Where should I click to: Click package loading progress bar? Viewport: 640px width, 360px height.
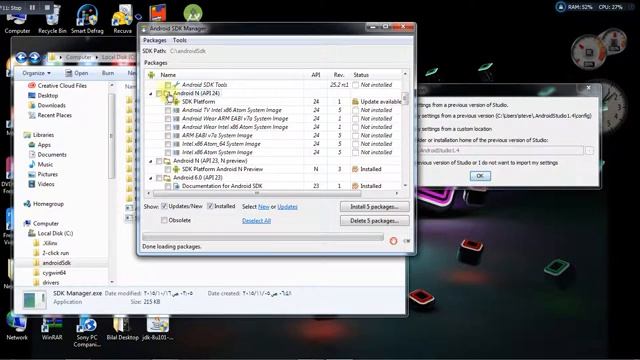(x=263, y=237)
